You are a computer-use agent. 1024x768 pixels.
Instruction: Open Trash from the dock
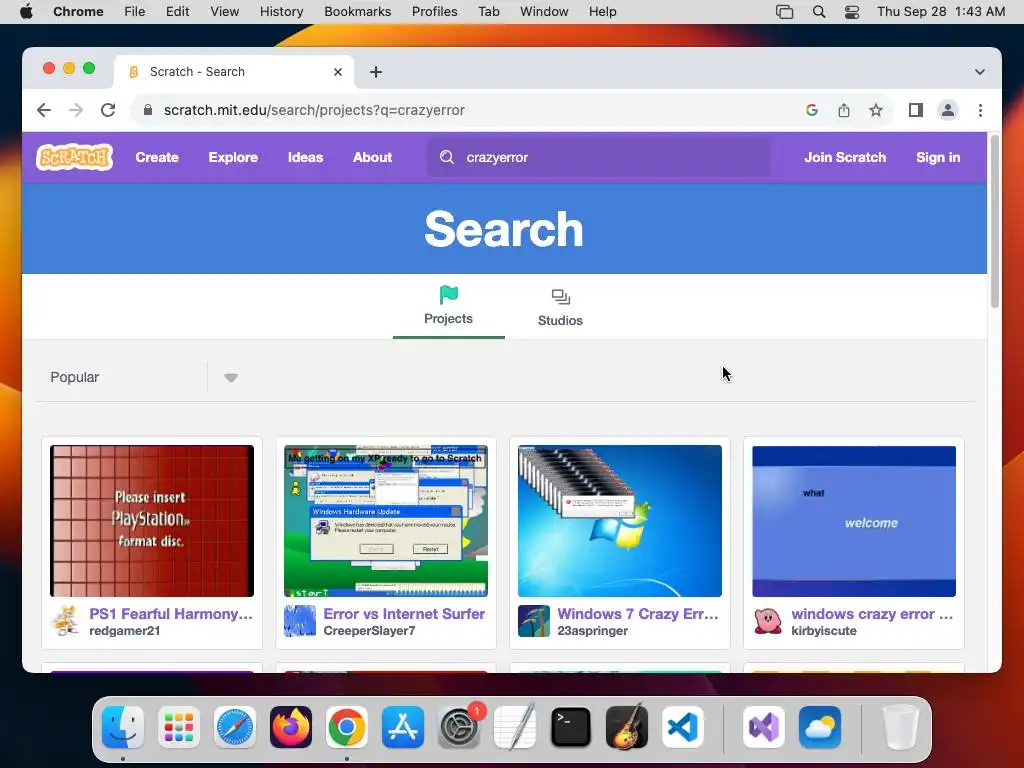(x=901, y=728)
